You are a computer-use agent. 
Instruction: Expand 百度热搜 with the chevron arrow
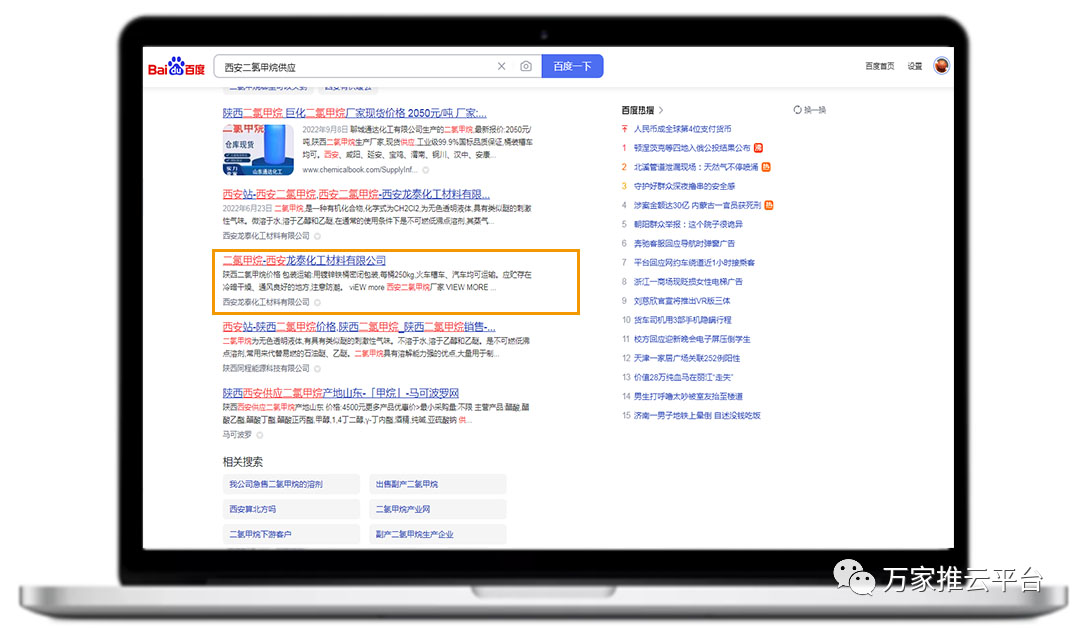(661, 110)
